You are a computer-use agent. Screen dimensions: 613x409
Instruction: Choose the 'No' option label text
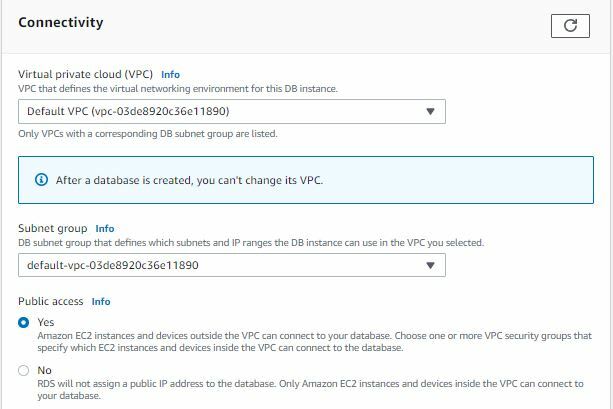(x=45, y=370)
